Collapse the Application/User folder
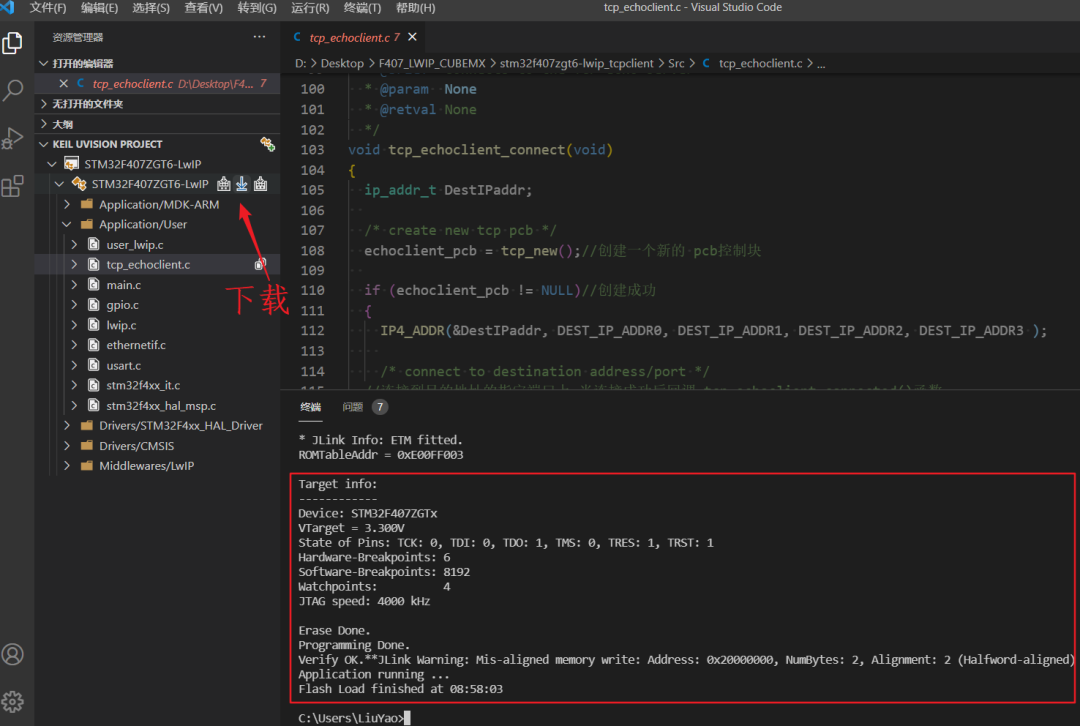The height and width of the screenshot is (726, 1080). click(x=67, y=225)
